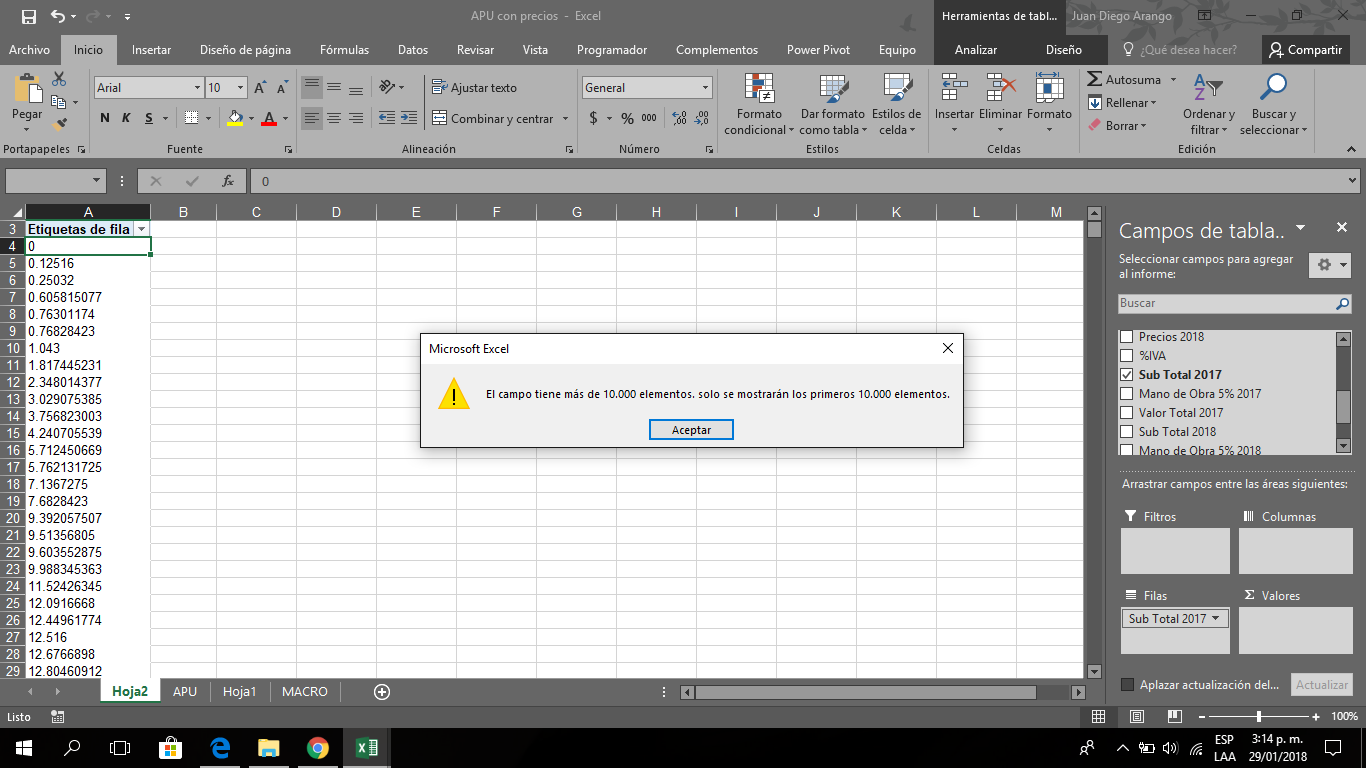Switch to the MACRO sheet tab
This screenshot has width=1366, height=768.
click(305, 691)
